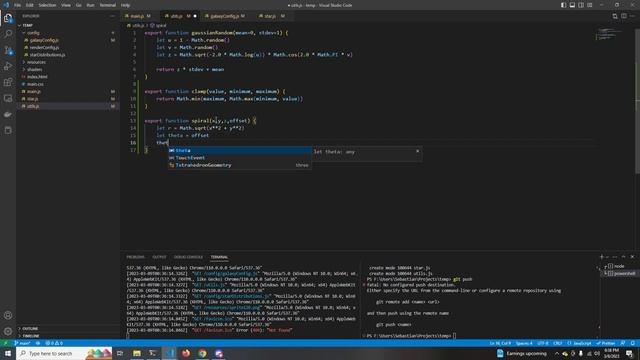Open galaxyConfig.js in the explorer tree

68,40
